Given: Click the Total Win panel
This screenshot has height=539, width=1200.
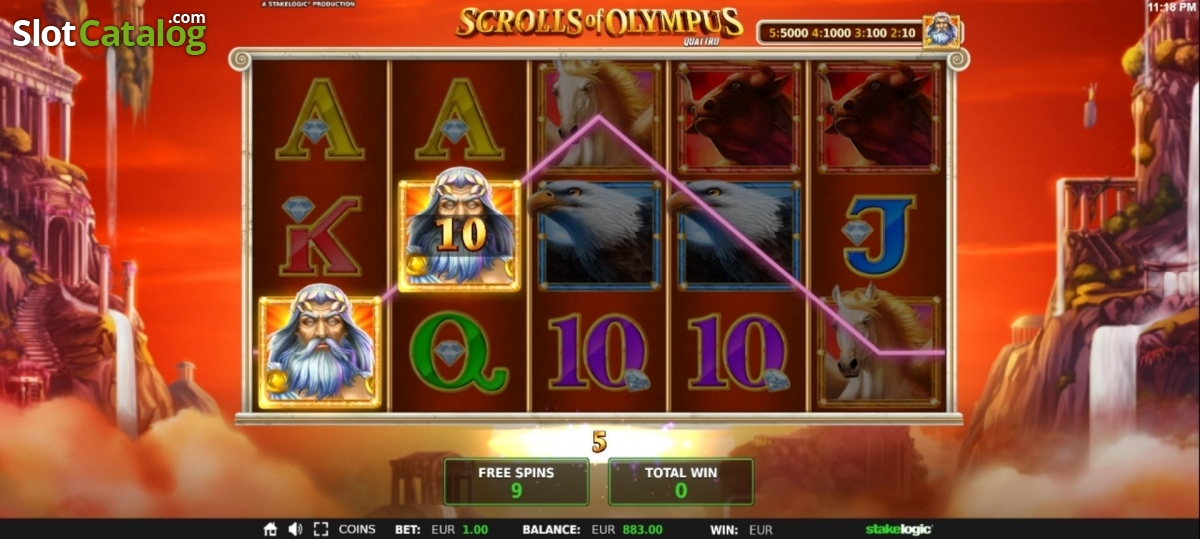Looking at the screenshot, I should pyautogui.click(x=680, y=482).
